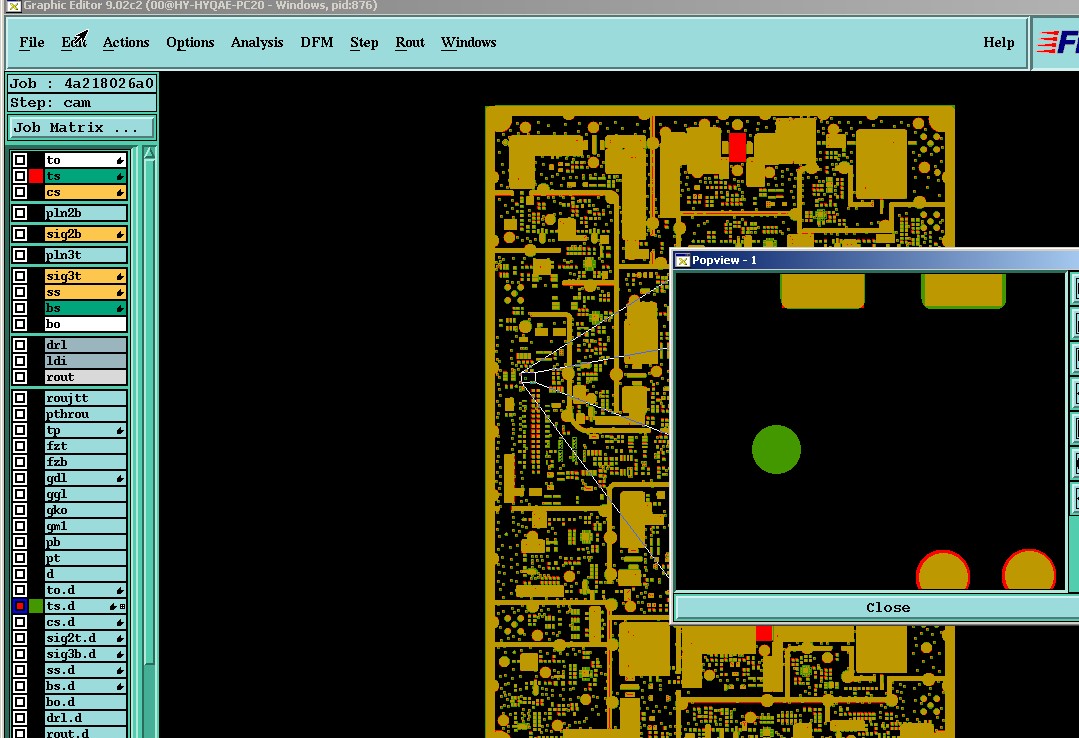Click the hand icon on layer sig3b.d

(120, 655)
